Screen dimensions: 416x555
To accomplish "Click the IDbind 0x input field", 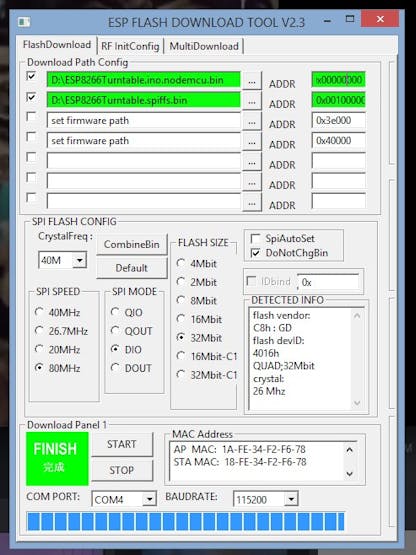I will coord(328,282).
